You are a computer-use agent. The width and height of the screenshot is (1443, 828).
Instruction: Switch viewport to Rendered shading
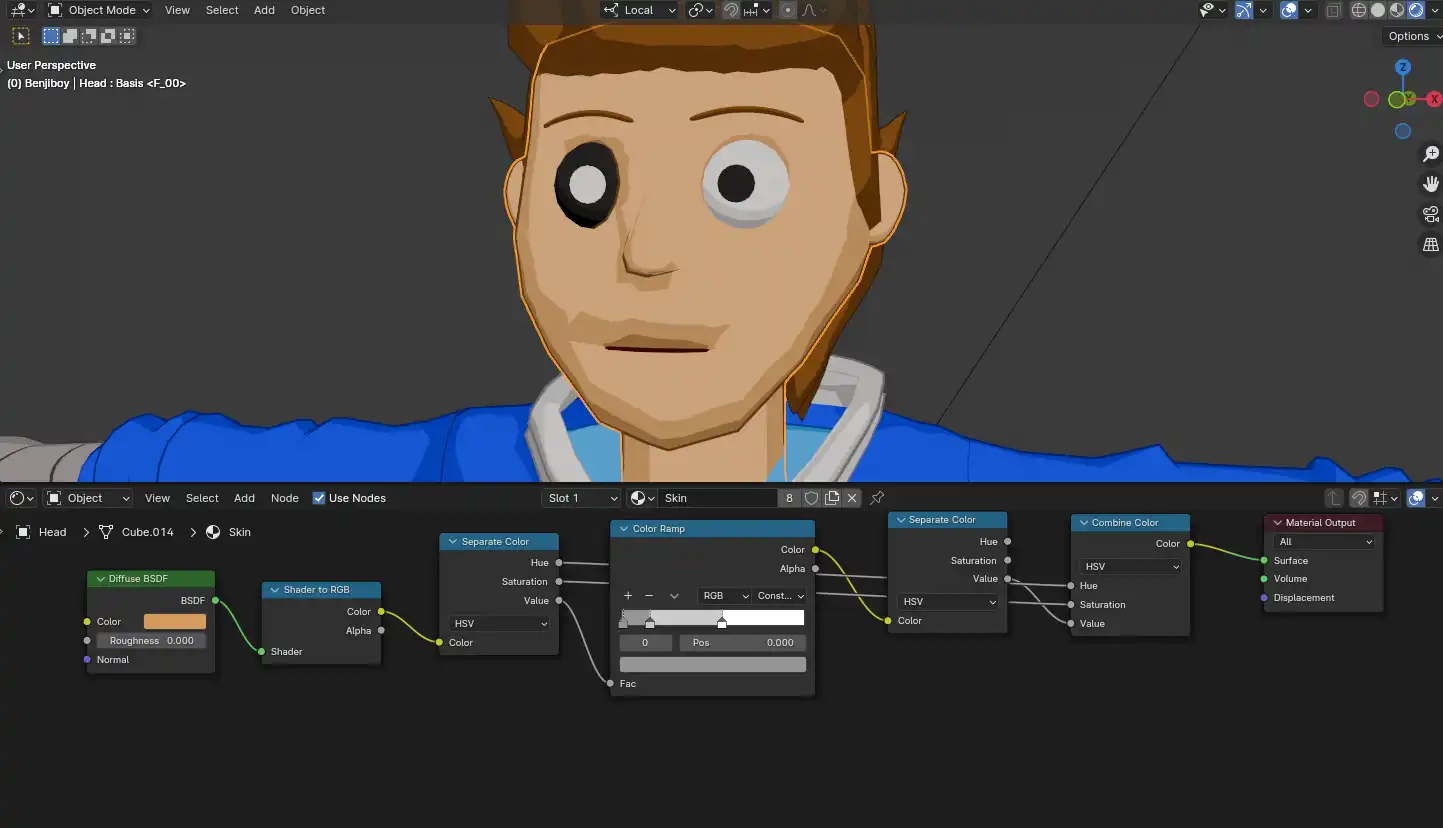[x=1416, y=10]
